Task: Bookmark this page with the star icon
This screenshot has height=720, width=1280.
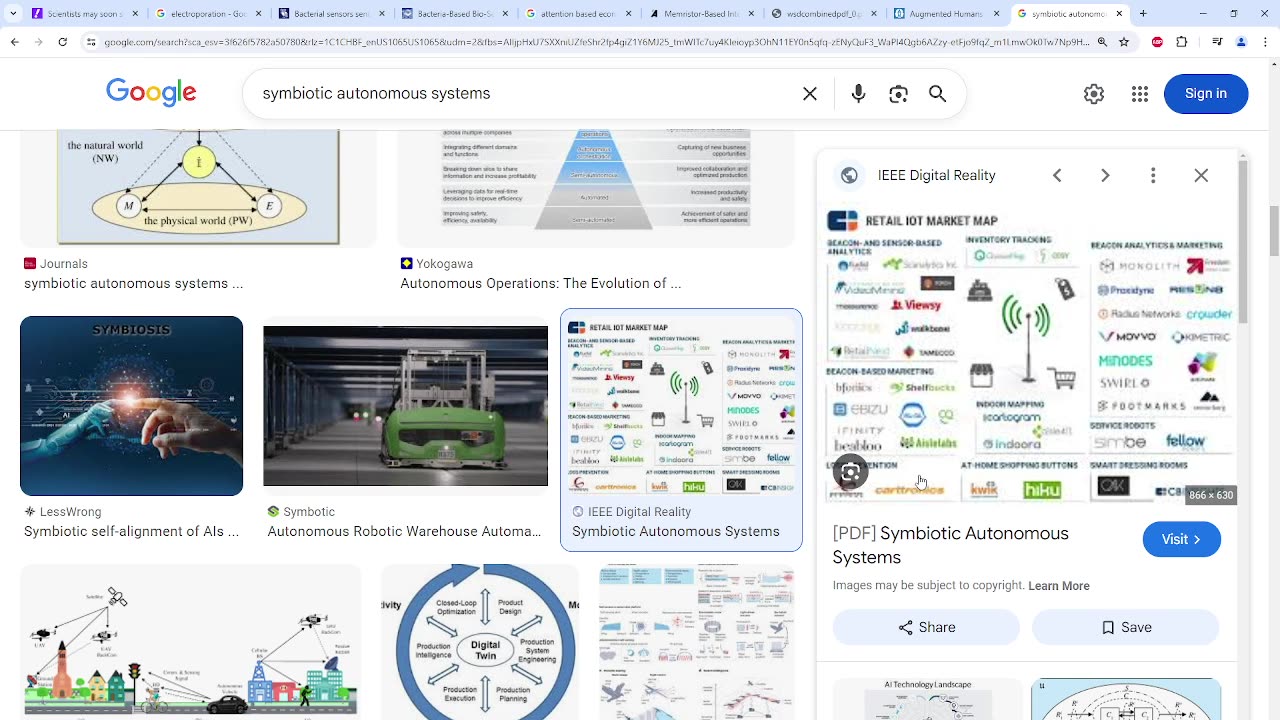Action: tap(1124, 42)
